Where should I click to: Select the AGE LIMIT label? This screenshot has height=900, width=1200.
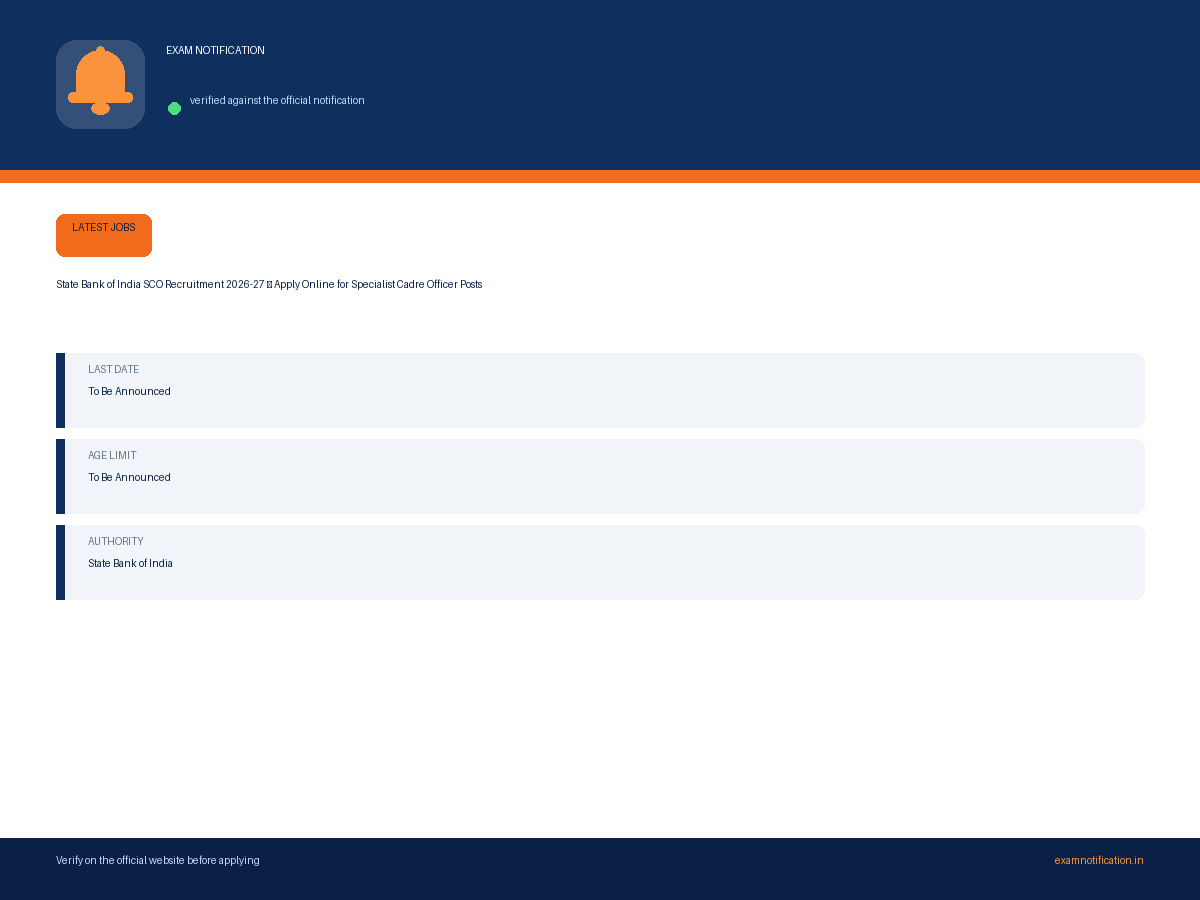112,456
